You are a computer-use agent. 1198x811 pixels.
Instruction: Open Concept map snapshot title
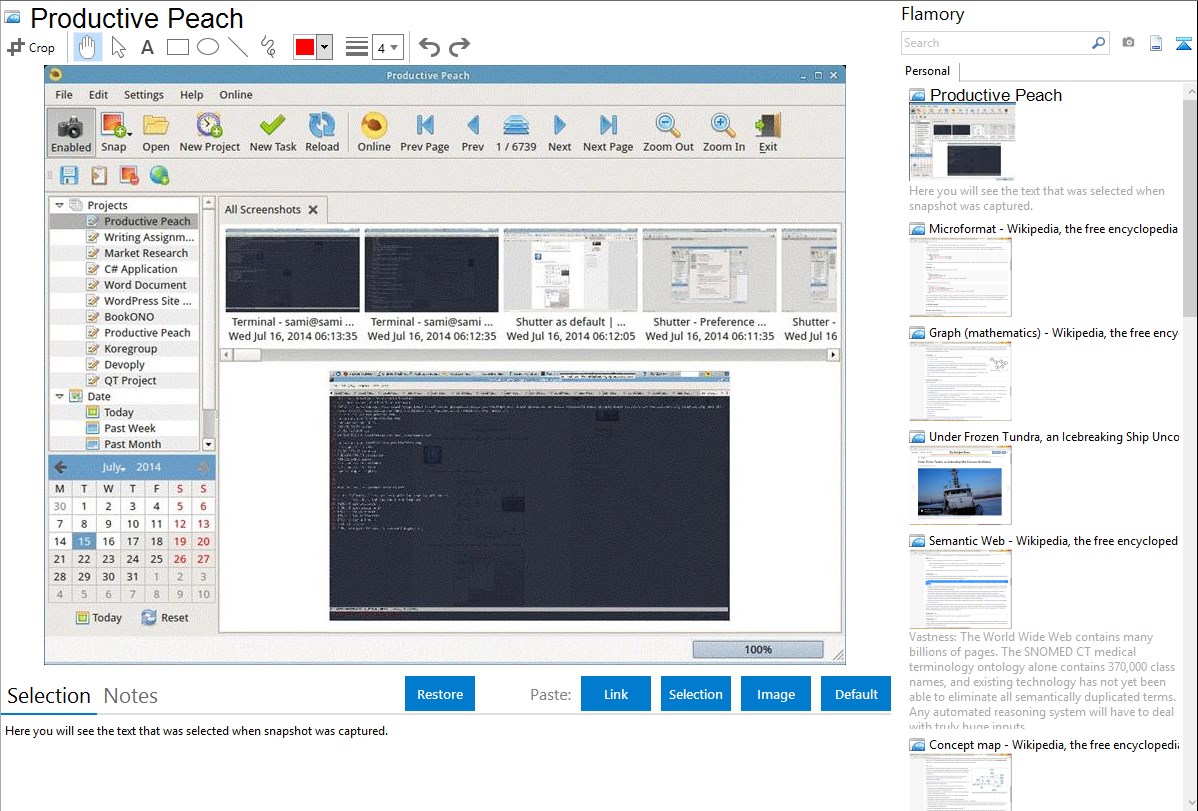pyautogui.click(x=1053, y=744)
